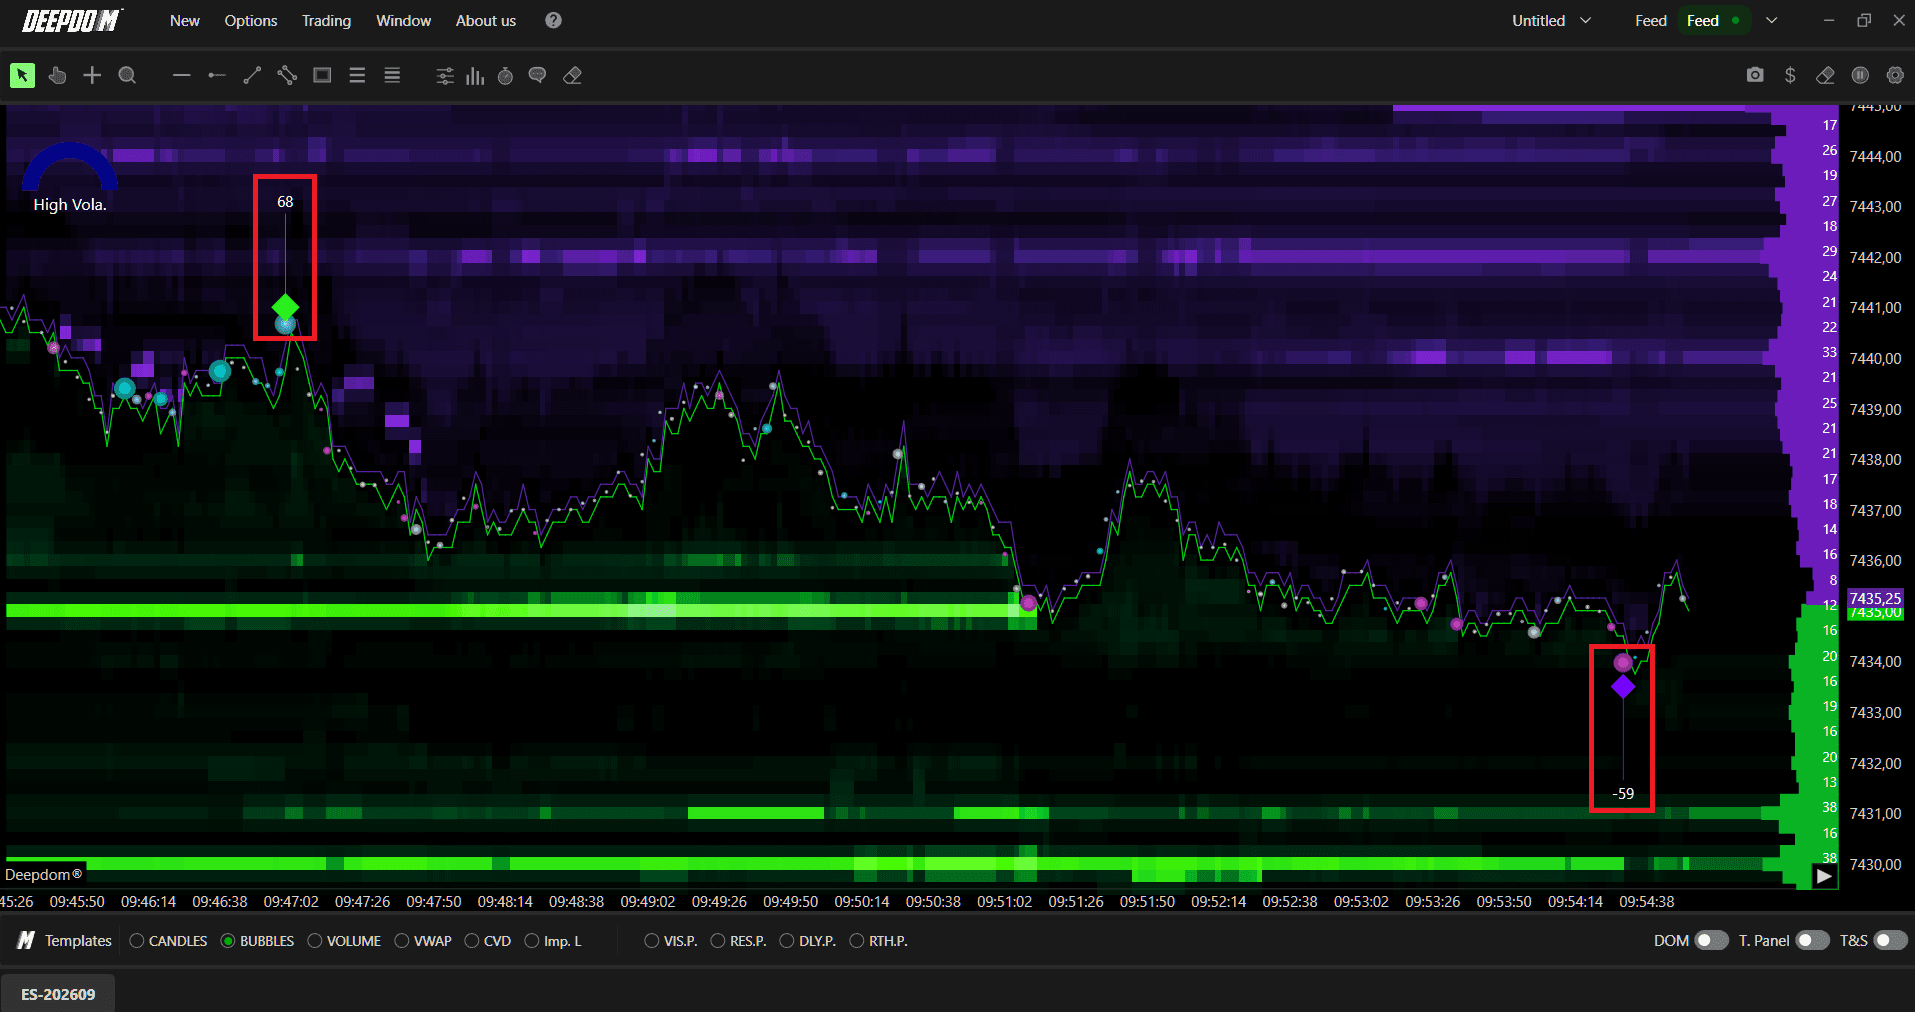The width and height of the screenshot is (1915, 1012).
Task: Click the help question mark icon
Action: click(553, 20)
